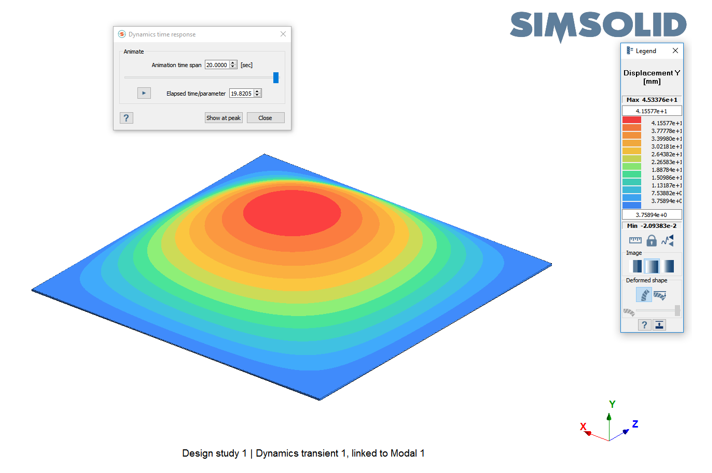Open help from the Legend panel bottom
The width and height of the screenshot is (712, 473).
(644, 325)
